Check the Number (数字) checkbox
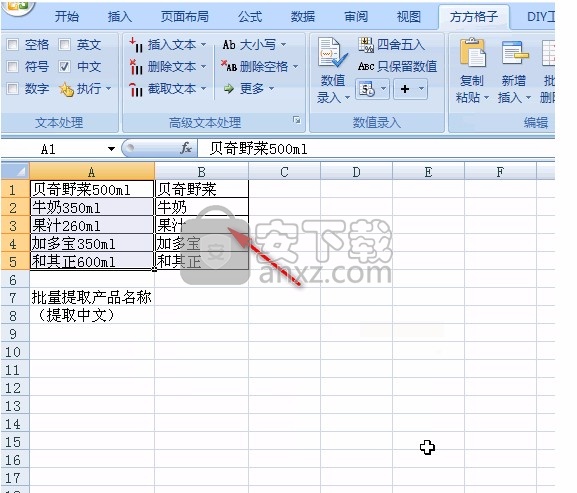The image size is (577, 493). tap(13, 89)
